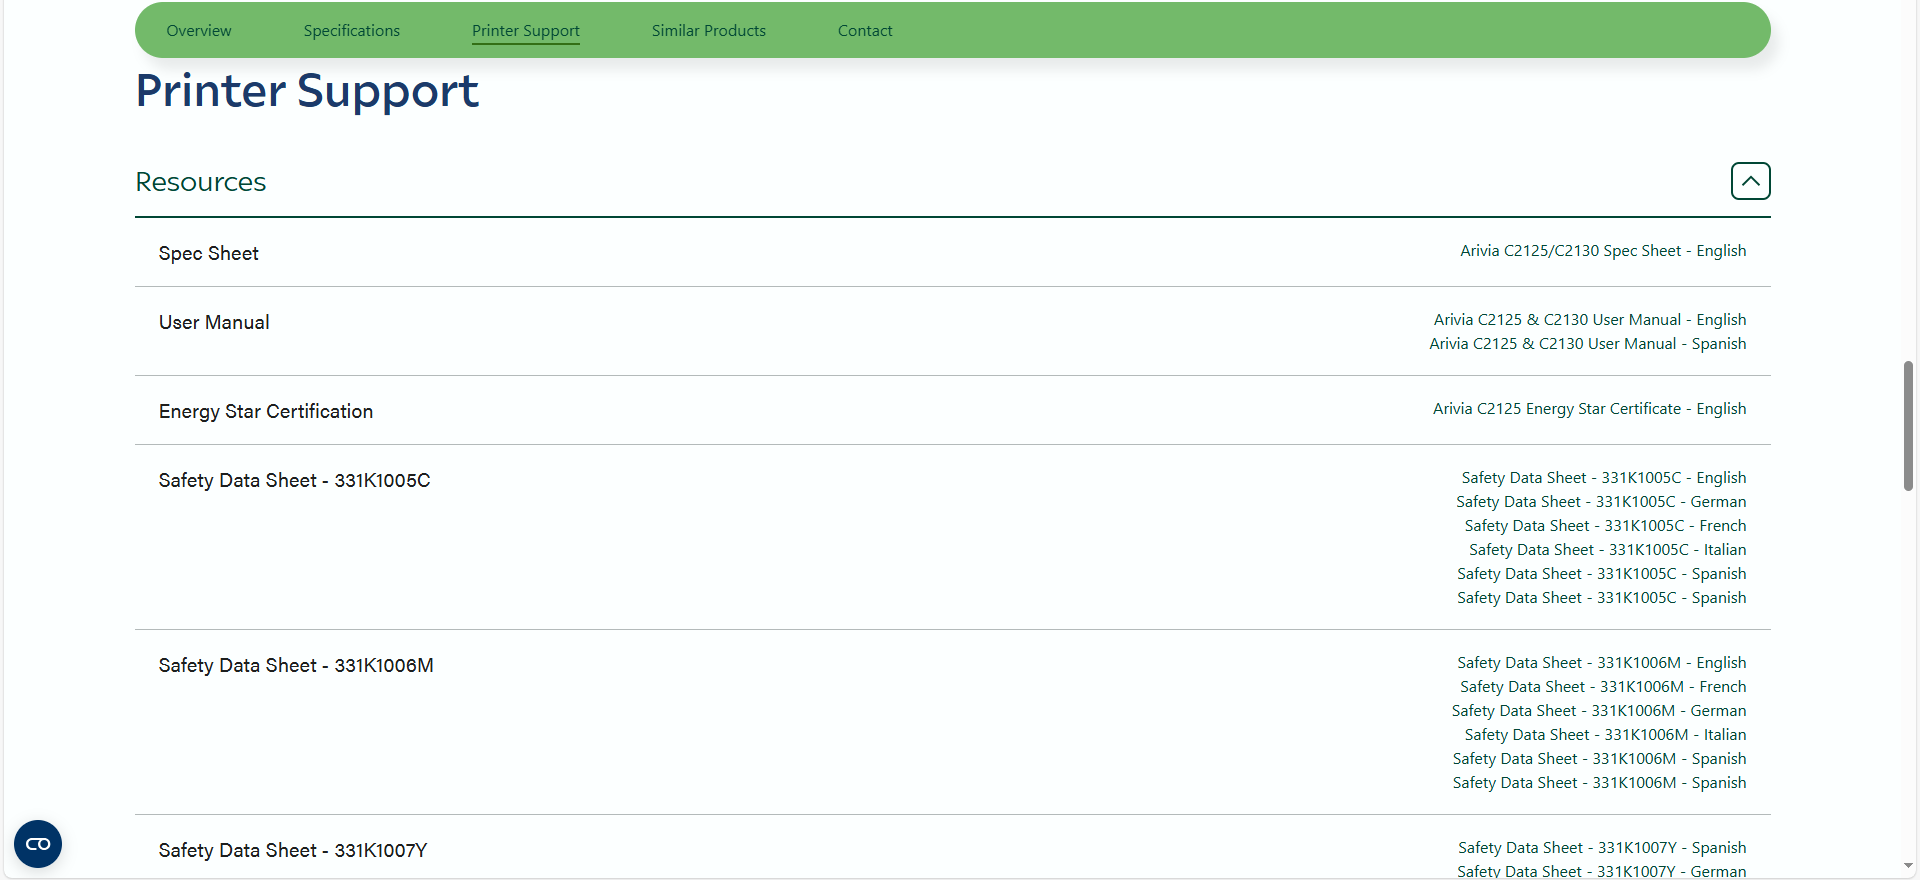Open Arivia C2125 Energy Star Certificate link

[x=1590, y=409]
